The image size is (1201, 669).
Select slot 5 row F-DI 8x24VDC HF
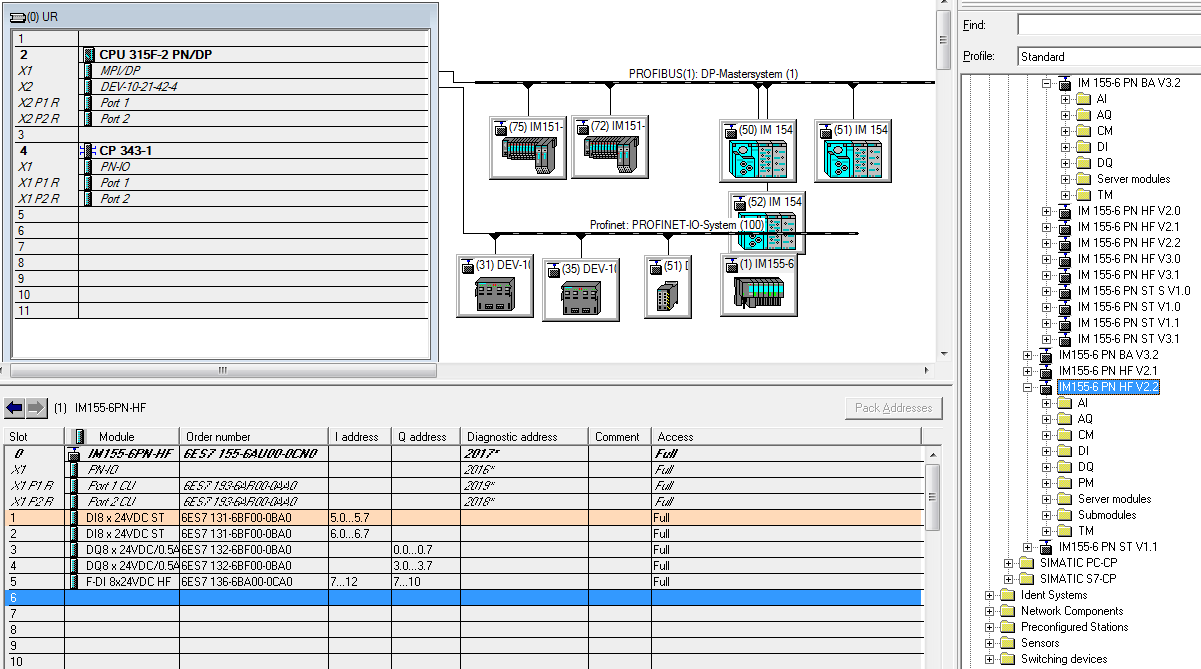463,581
